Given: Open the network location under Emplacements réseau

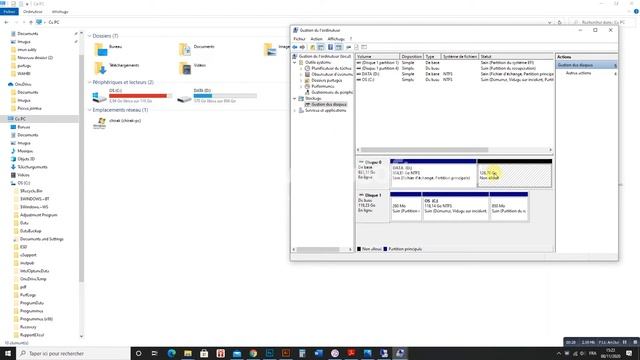Looking at the screenshot, I should (117, 122).
